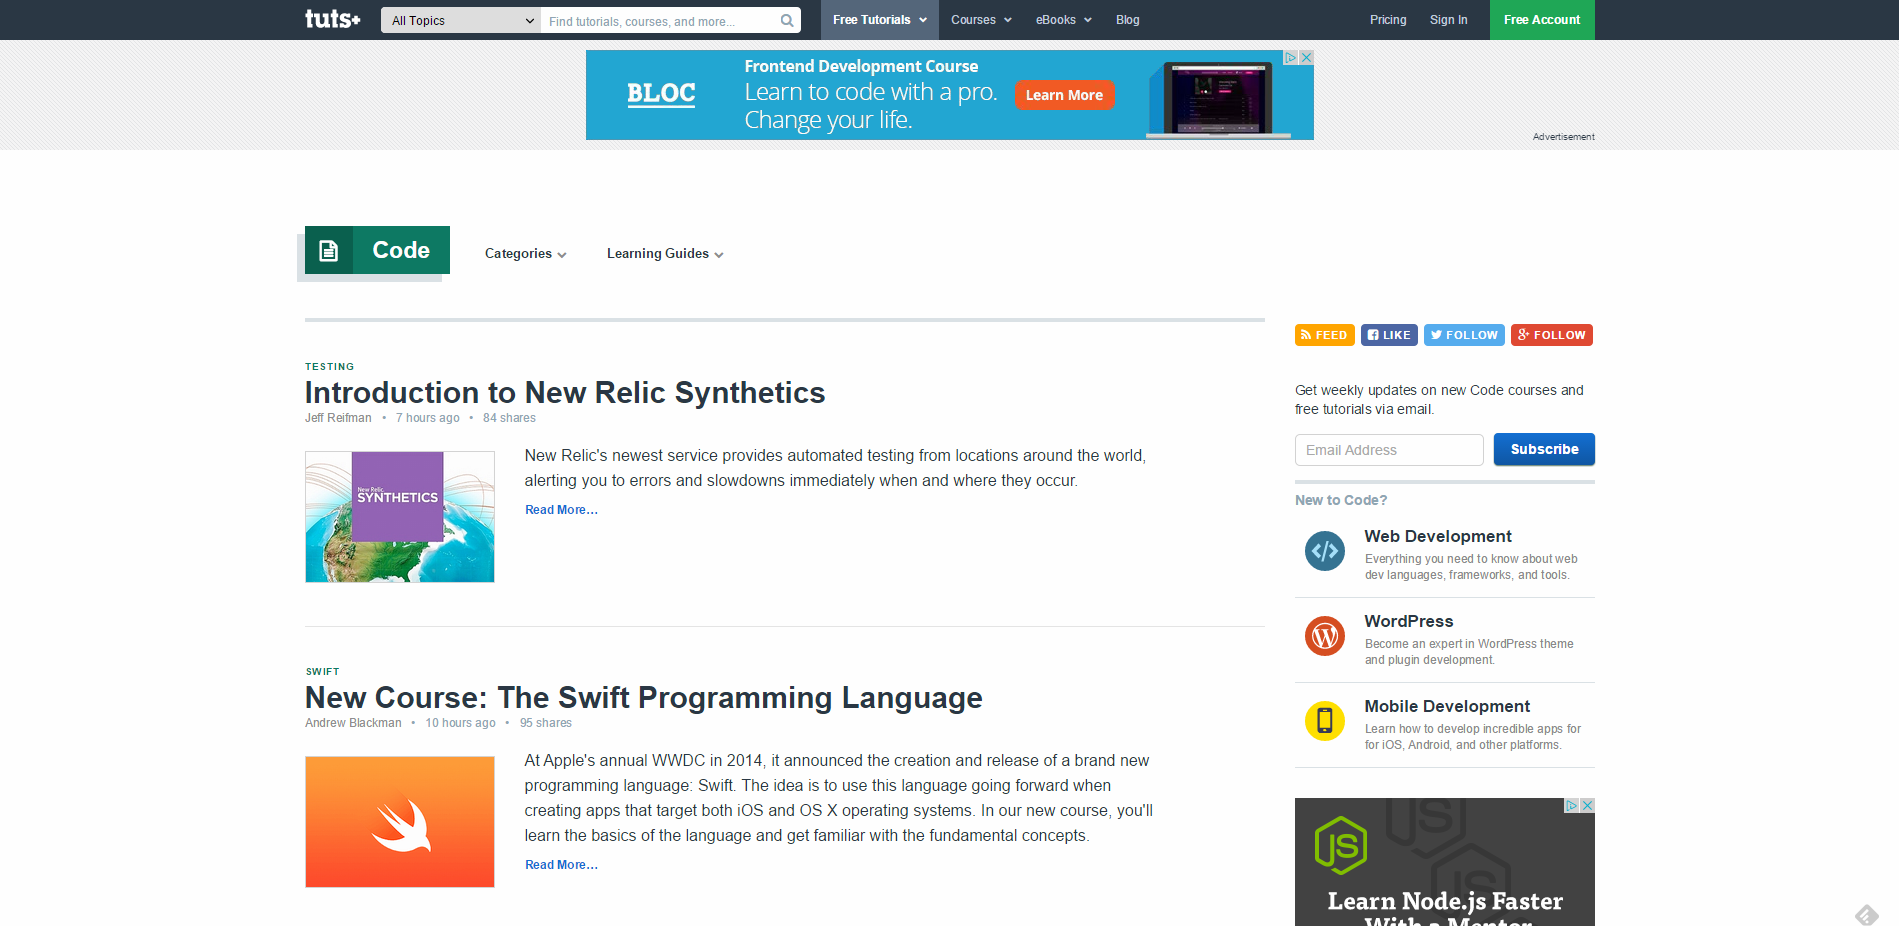Expand the Learning Guides dropdown
The width and height of the screenshot is (1899, 926).
[665, 254]
